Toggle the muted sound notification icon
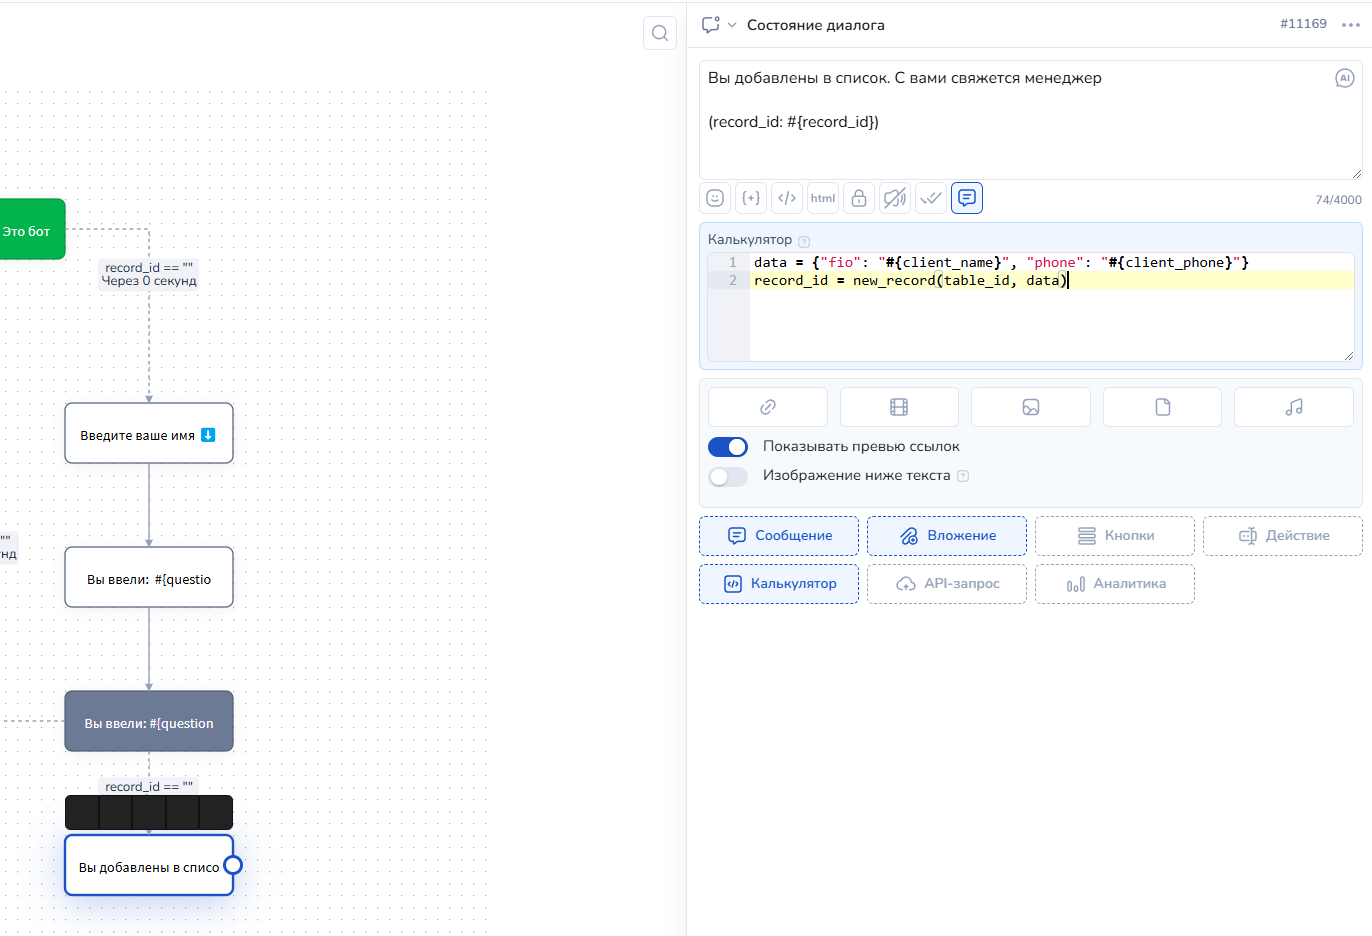The height and width of the screenshot is (936, 1372). [895, 198]
